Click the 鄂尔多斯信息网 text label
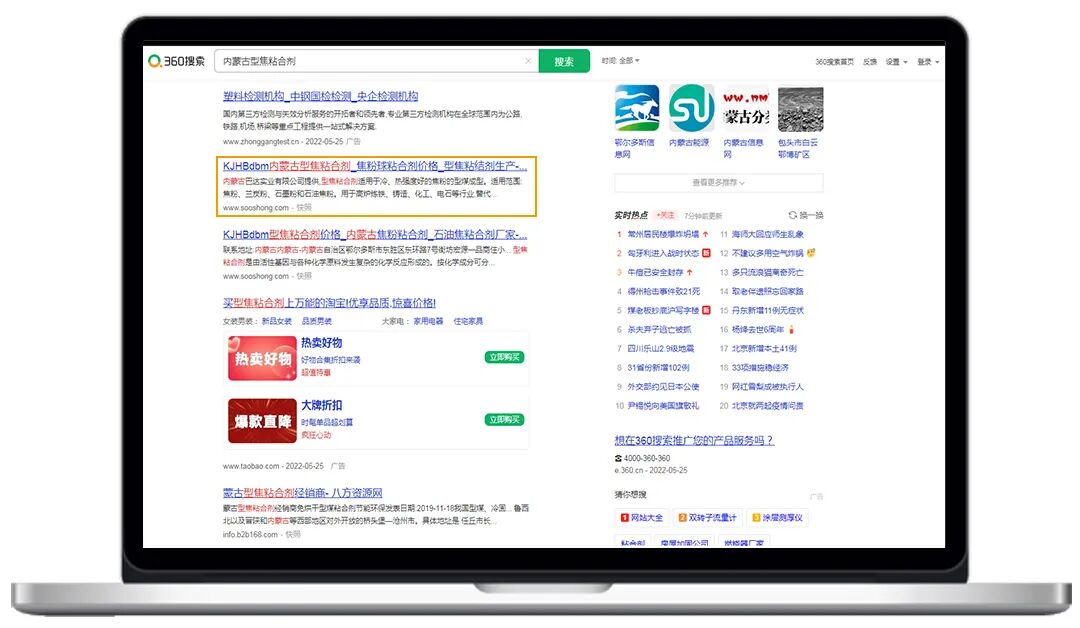 (x=634, y=149)
